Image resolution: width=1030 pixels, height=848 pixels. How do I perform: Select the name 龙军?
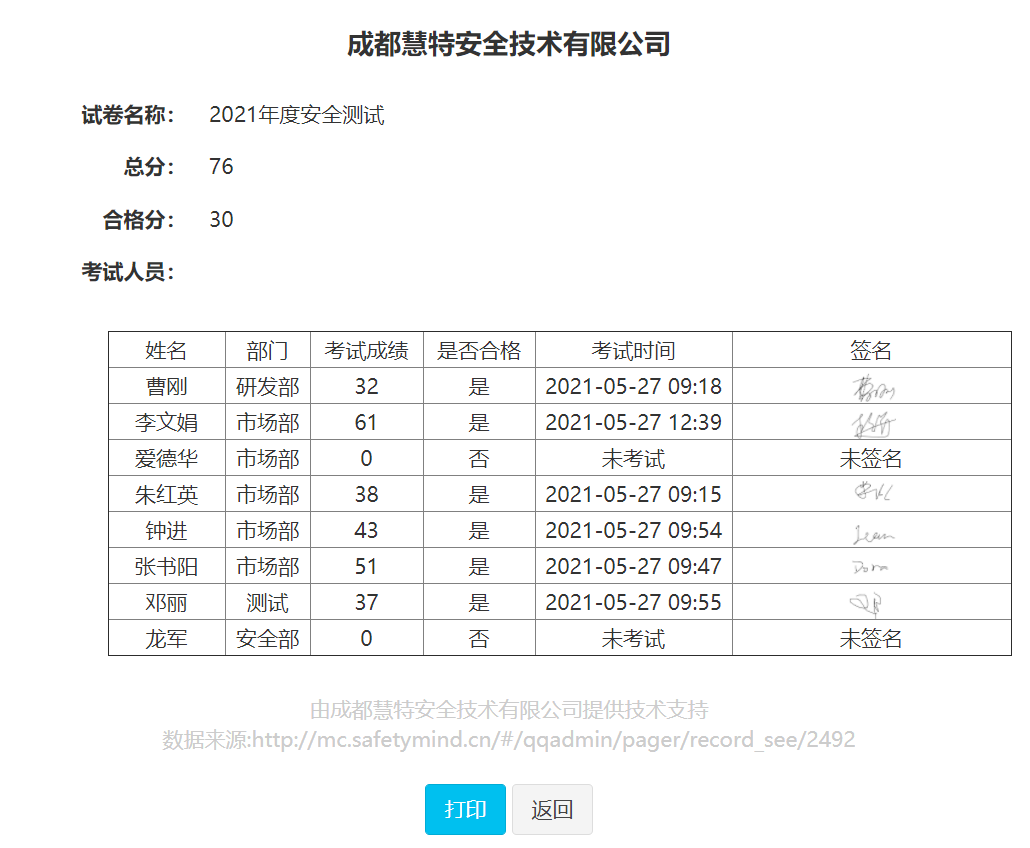166,638
